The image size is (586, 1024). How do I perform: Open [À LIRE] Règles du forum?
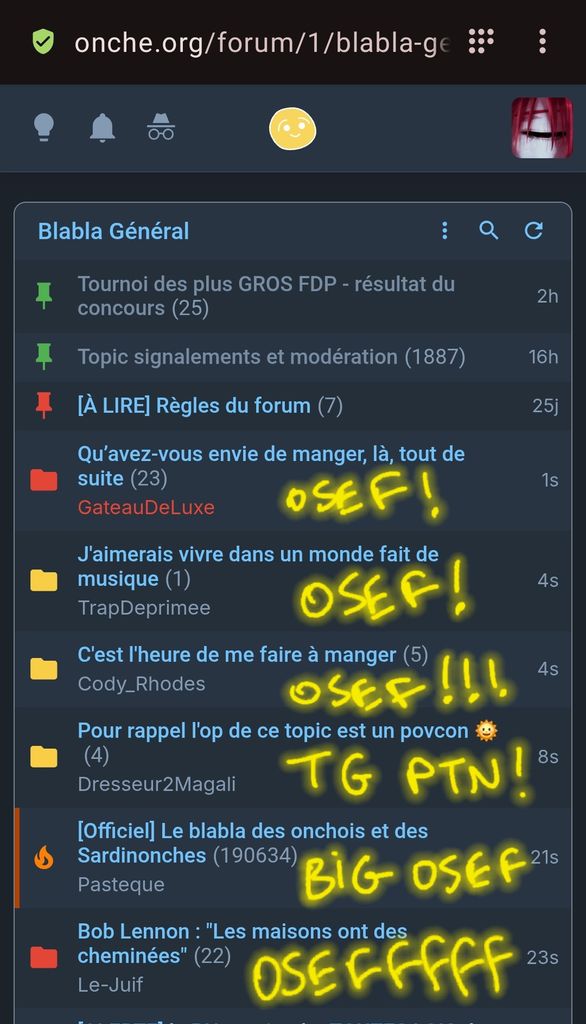(x=210, y=406)
